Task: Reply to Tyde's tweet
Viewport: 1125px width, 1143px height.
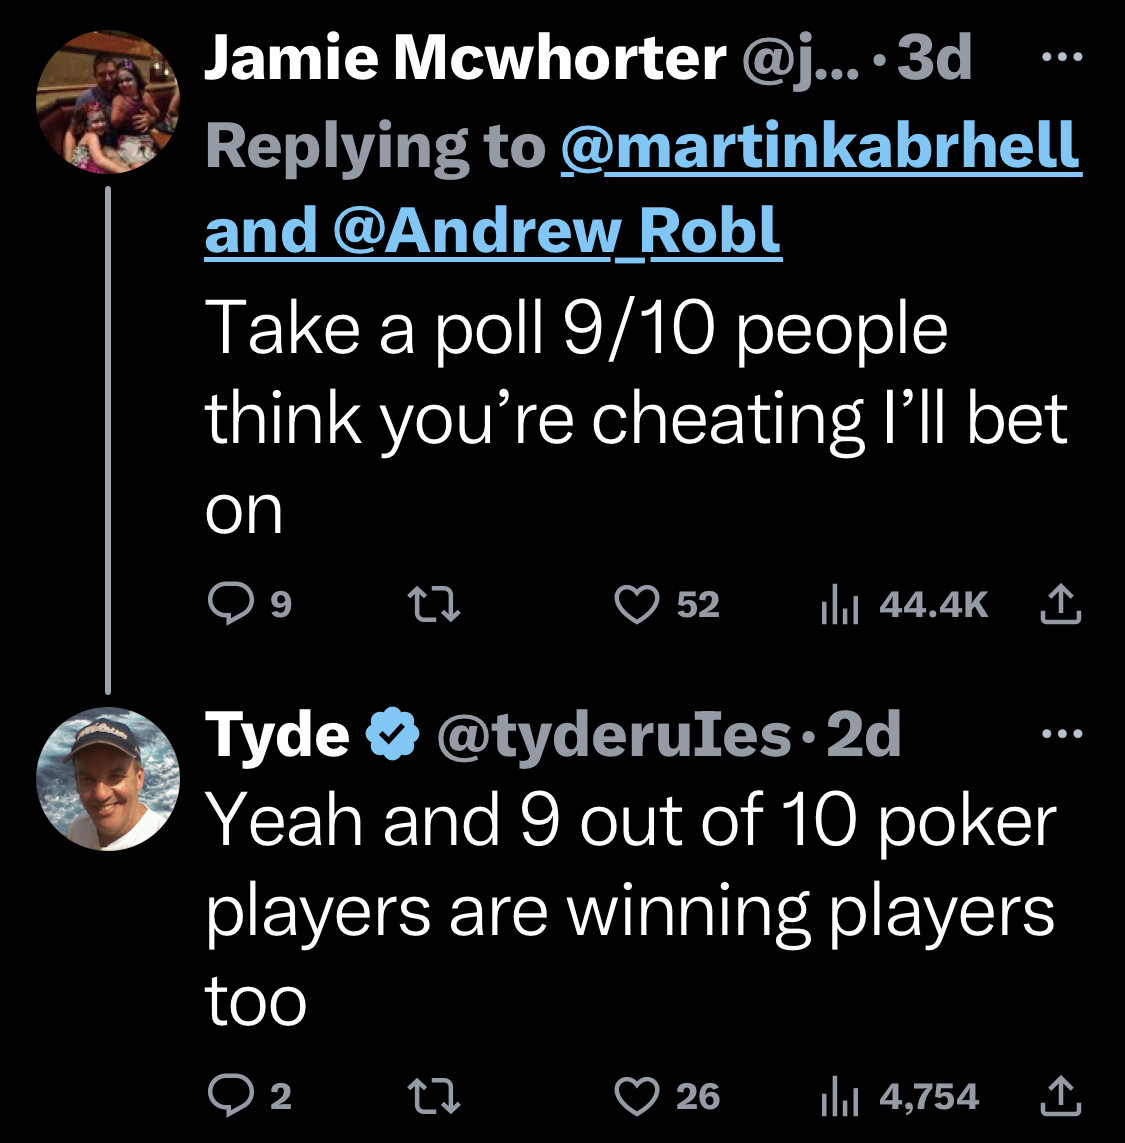Action: 249,1096
